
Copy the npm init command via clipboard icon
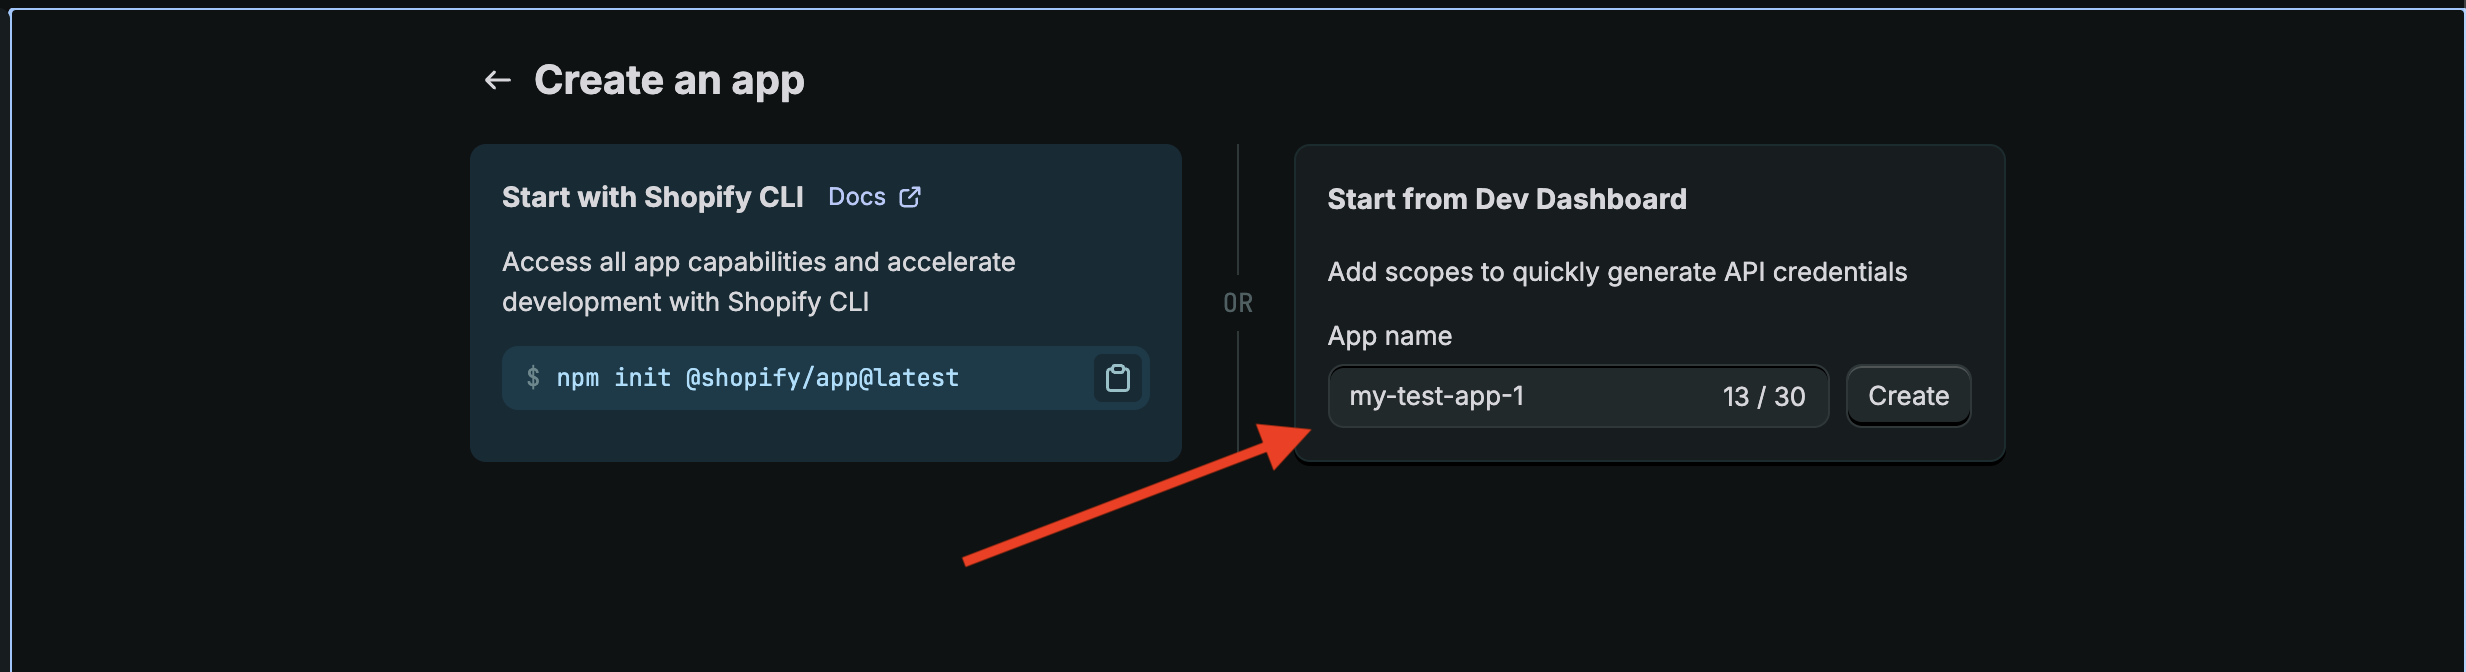[x=1118, y=378]
